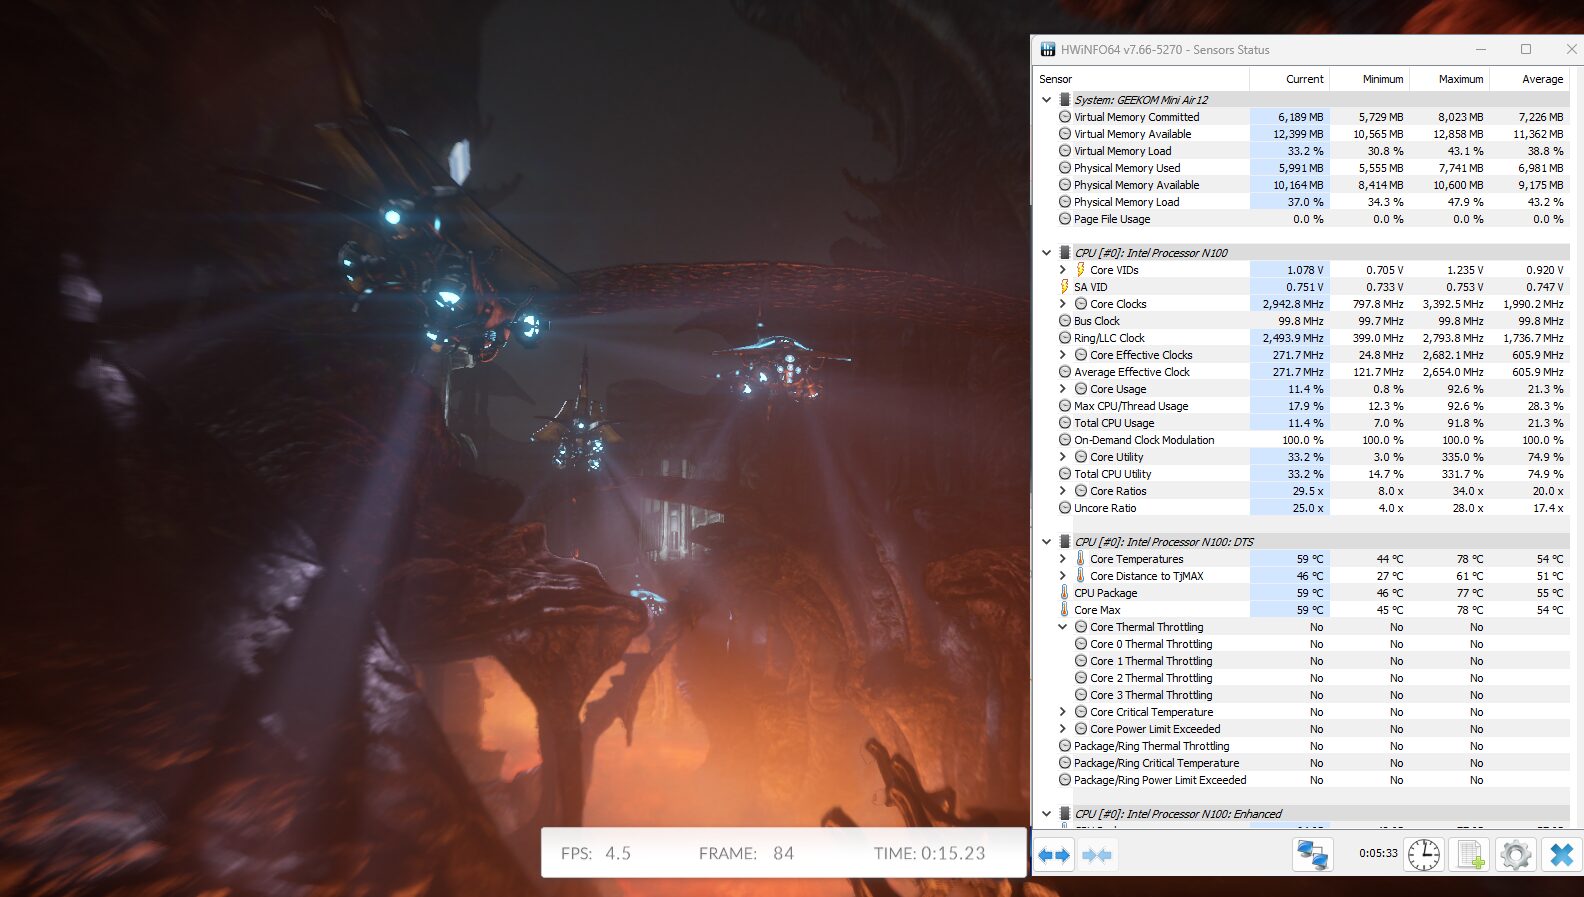The height and width of the screenshot is (897, 1584).
Task: Click the Maximum column header
Action: 1449,79
